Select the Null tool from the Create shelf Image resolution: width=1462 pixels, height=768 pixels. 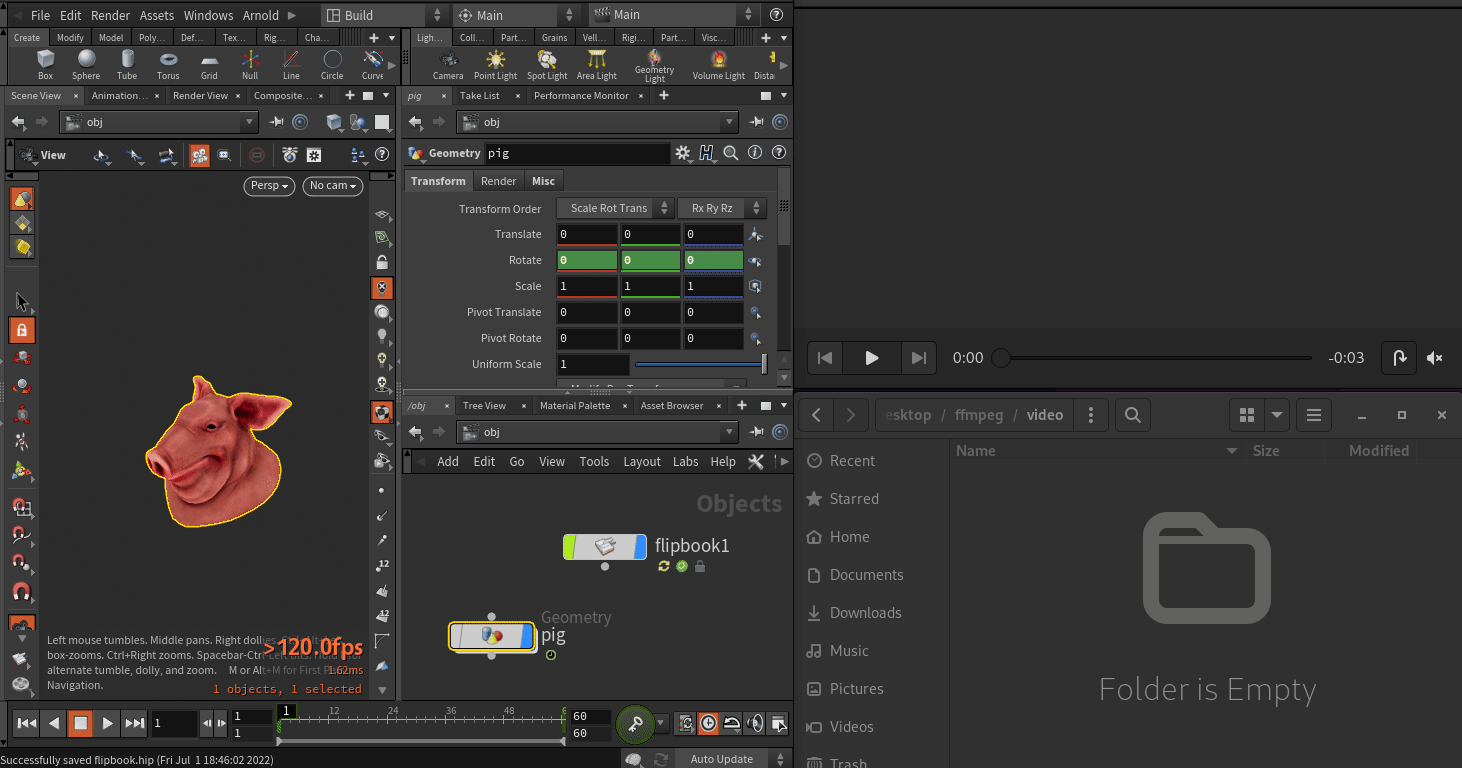pyautogui.click(x=250, y=64)
